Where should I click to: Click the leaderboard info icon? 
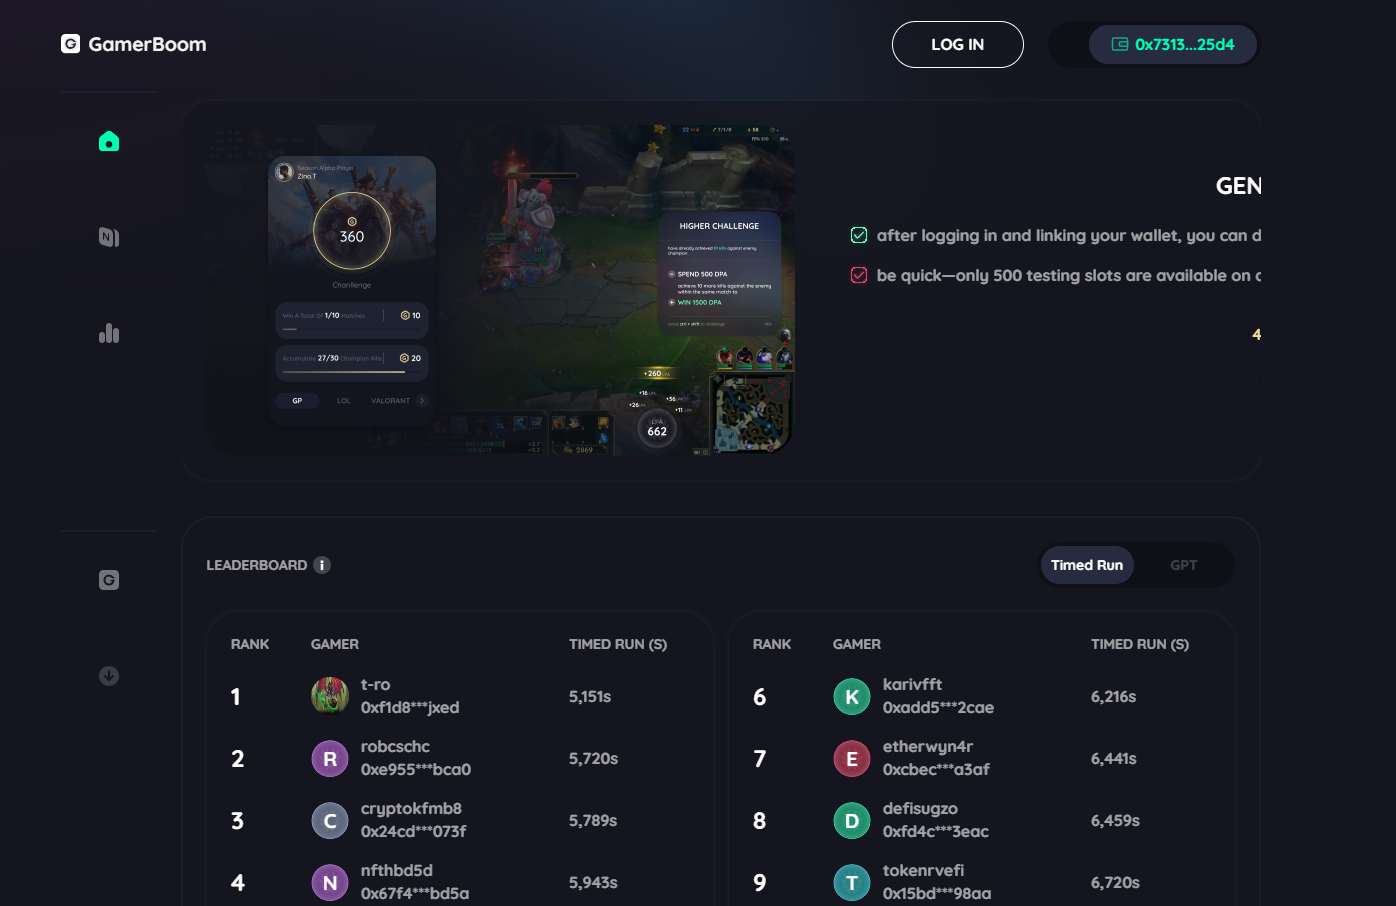(x=322, y=565)
